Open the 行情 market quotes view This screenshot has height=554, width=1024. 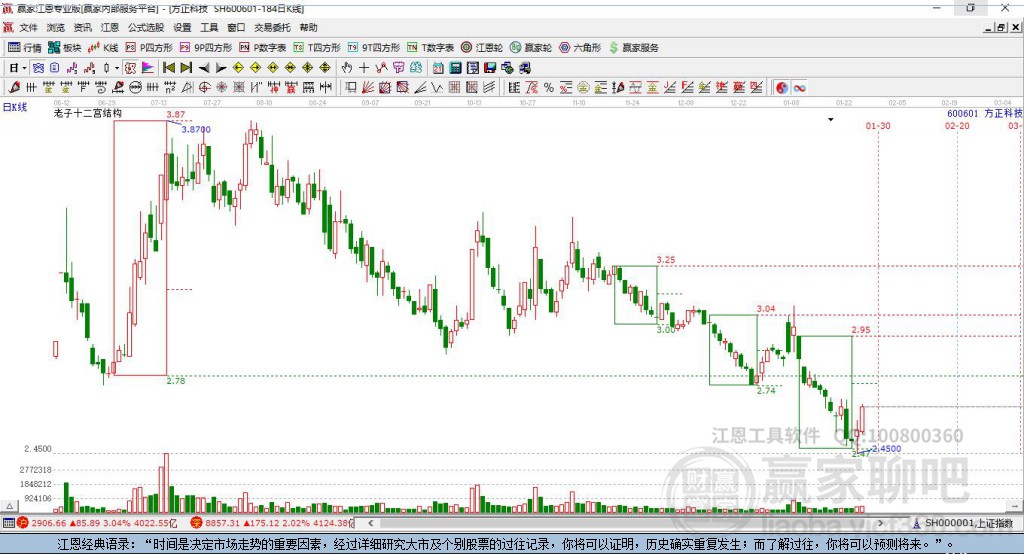24,48
